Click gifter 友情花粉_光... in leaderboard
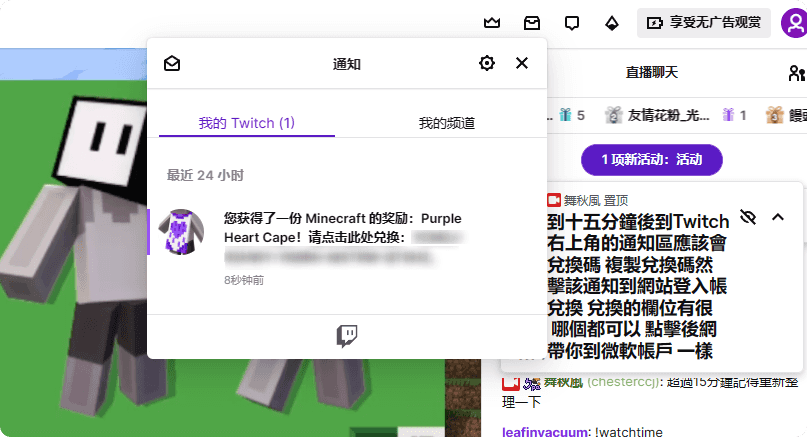807x437 pixels. 668,115
